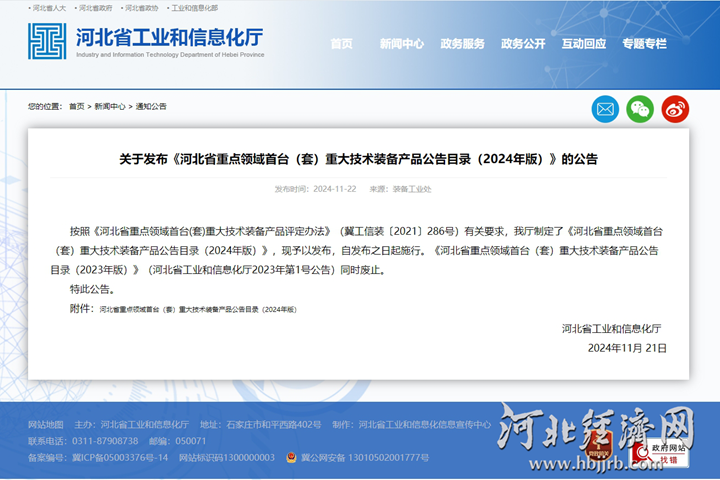Viewport: 720px width, 480px height.
Task: Click the 河北省人大 top link
Action: click(48, 8)
